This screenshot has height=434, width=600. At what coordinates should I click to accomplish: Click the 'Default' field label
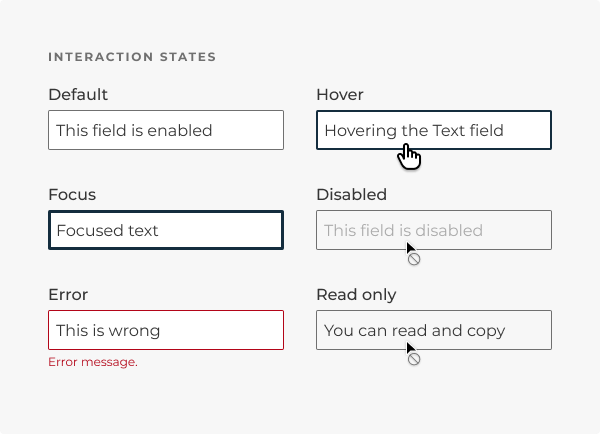coord(78,95)
